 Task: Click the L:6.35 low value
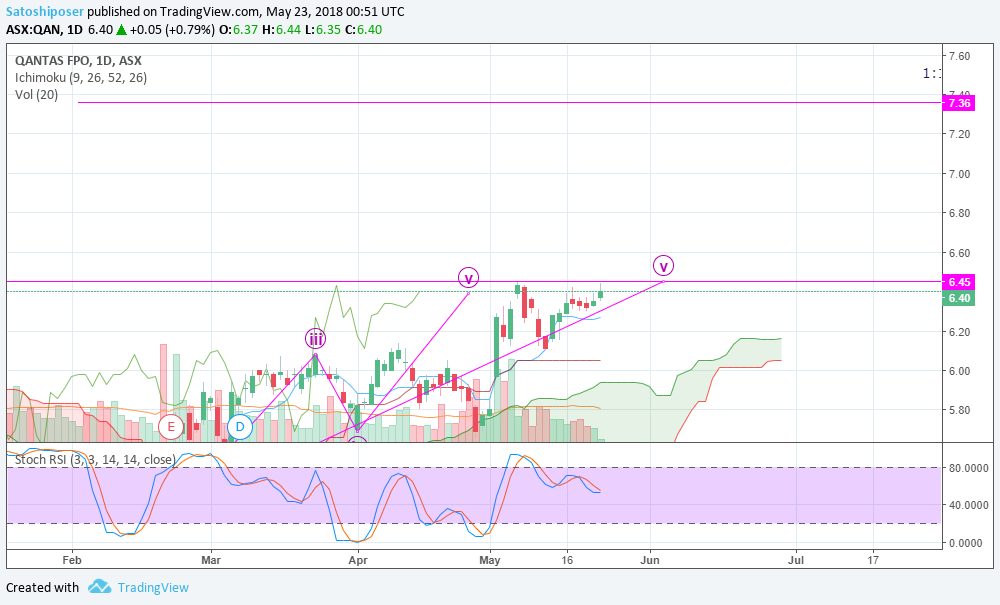[x=323, y=29]
